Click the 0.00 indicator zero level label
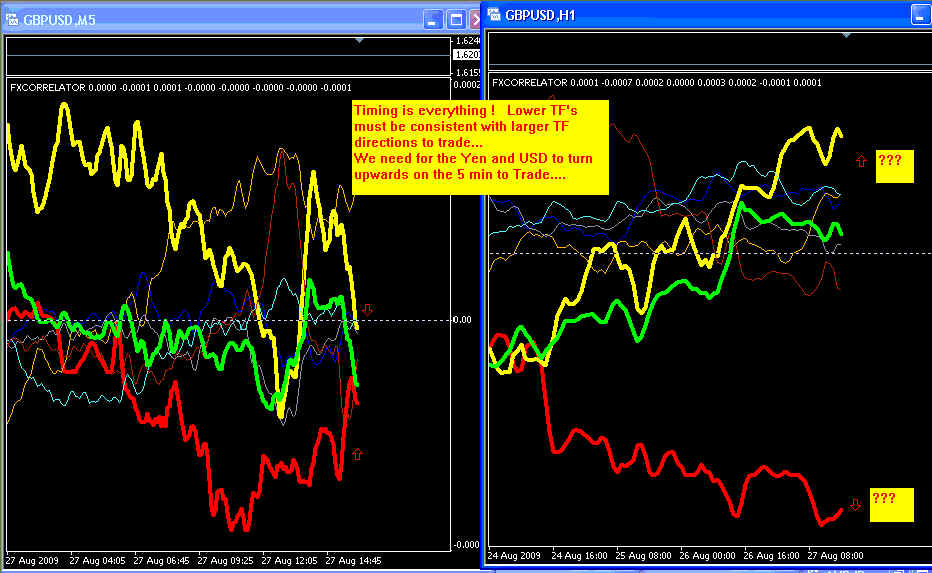 462,320
